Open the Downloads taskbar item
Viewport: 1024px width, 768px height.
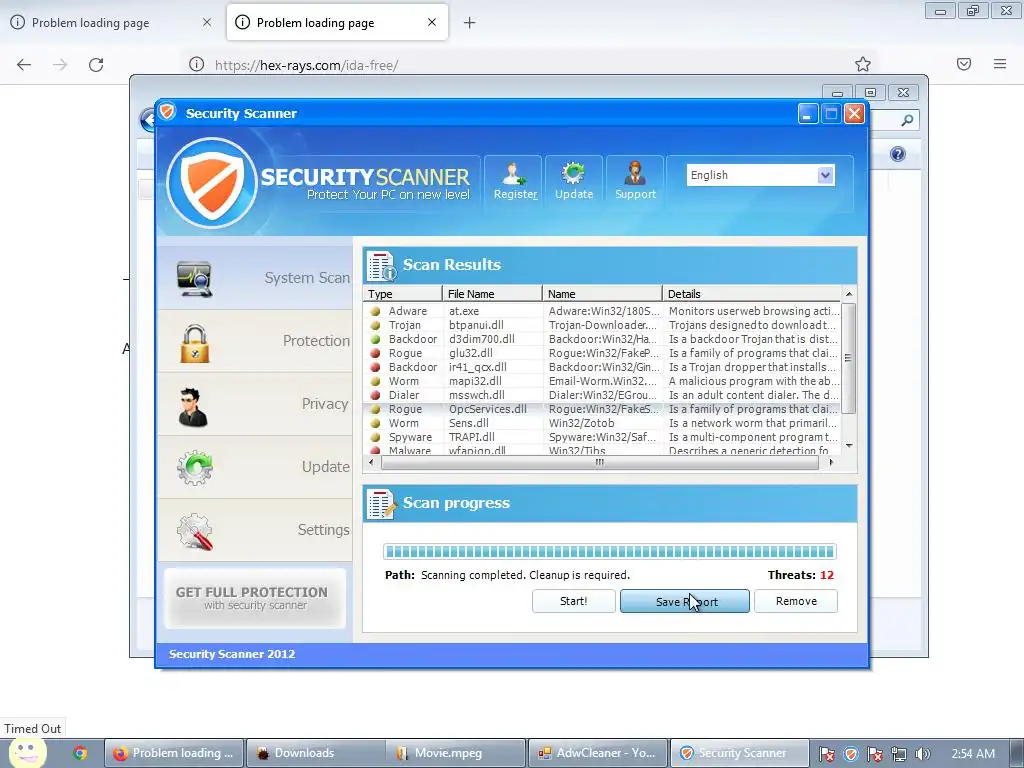315,753
